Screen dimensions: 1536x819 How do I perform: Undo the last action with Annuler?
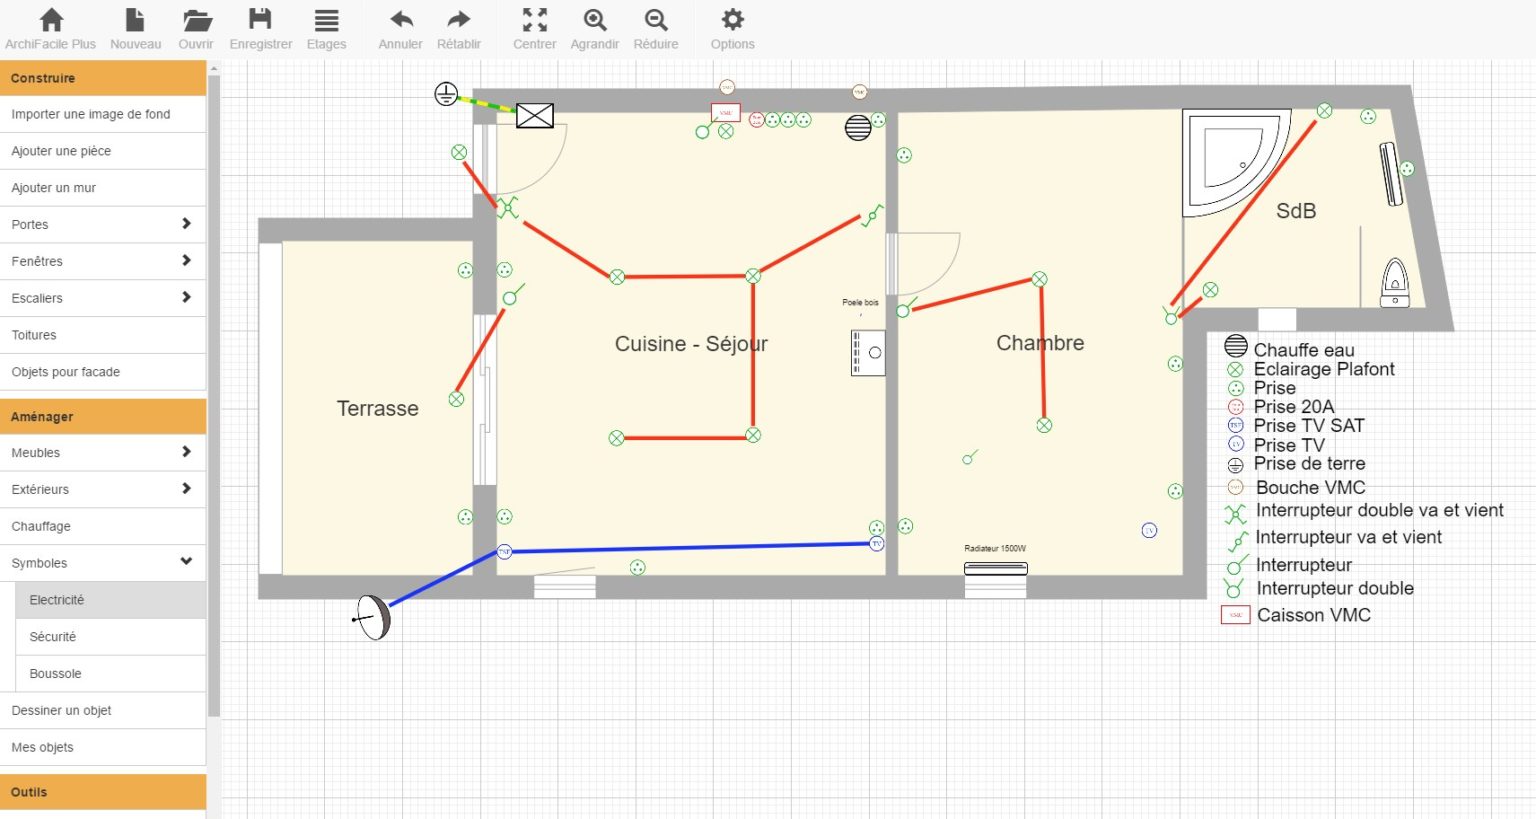click(x=400, y=28)
